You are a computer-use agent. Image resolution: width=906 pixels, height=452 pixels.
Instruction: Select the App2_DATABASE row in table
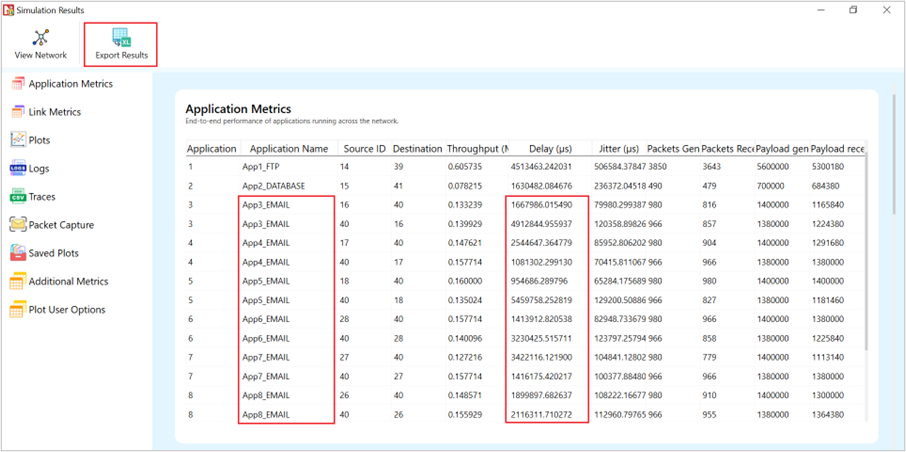point(273,186)
